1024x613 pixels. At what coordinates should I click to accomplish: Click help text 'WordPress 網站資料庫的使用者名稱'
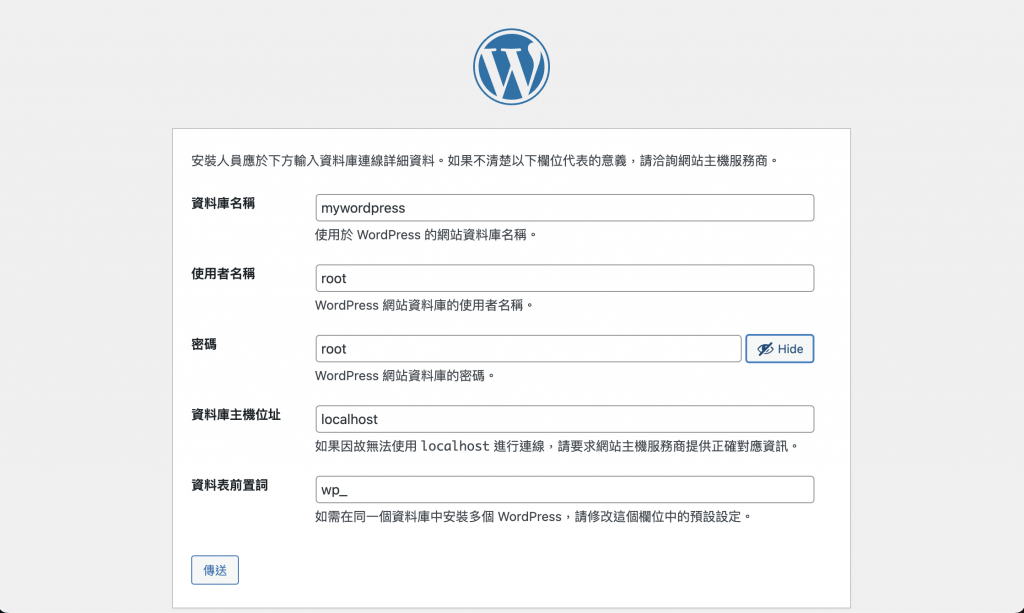click(x=424, y=306)
